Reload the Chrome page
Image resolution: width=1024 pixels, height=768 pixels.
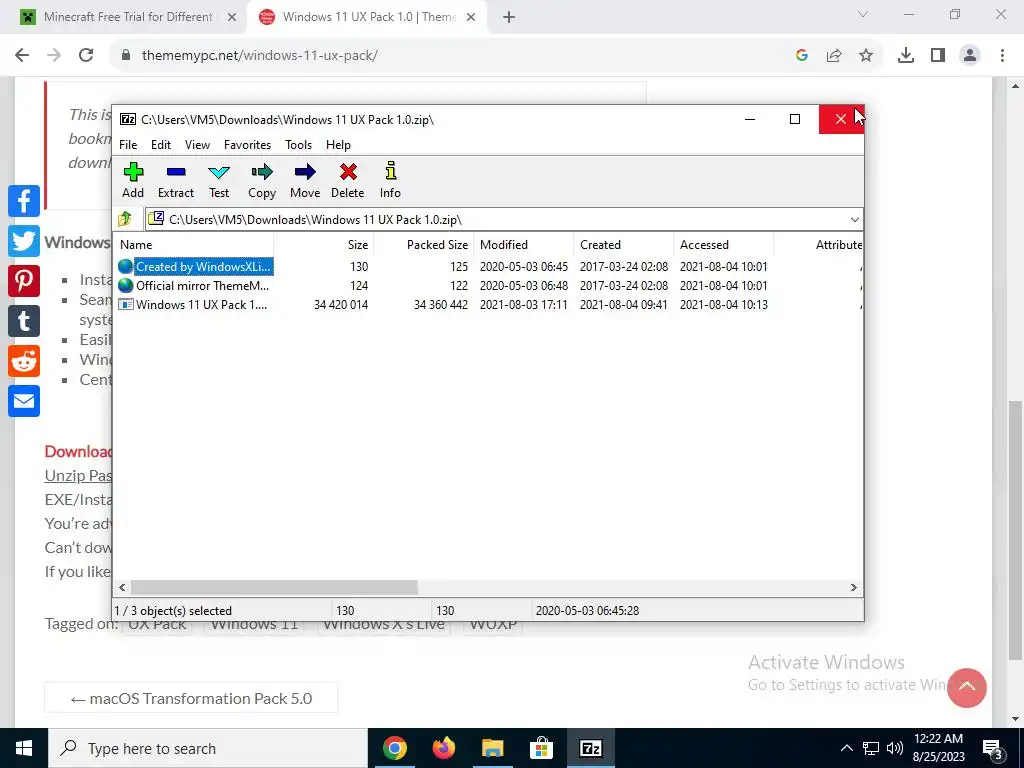click(x=86, y=56)
